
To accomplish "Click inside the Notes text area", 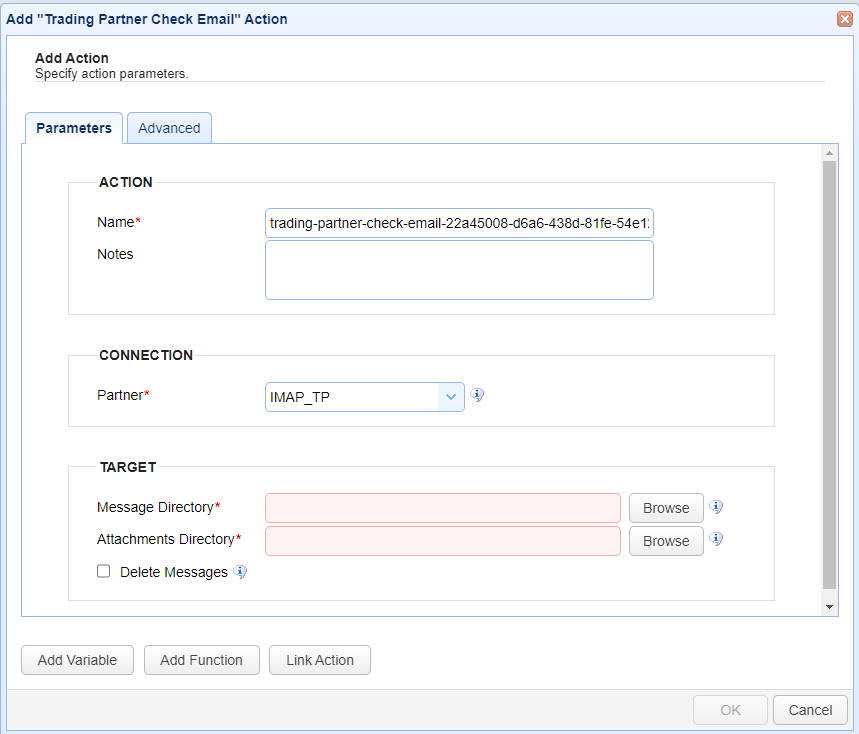I will (x=459, y=270).
